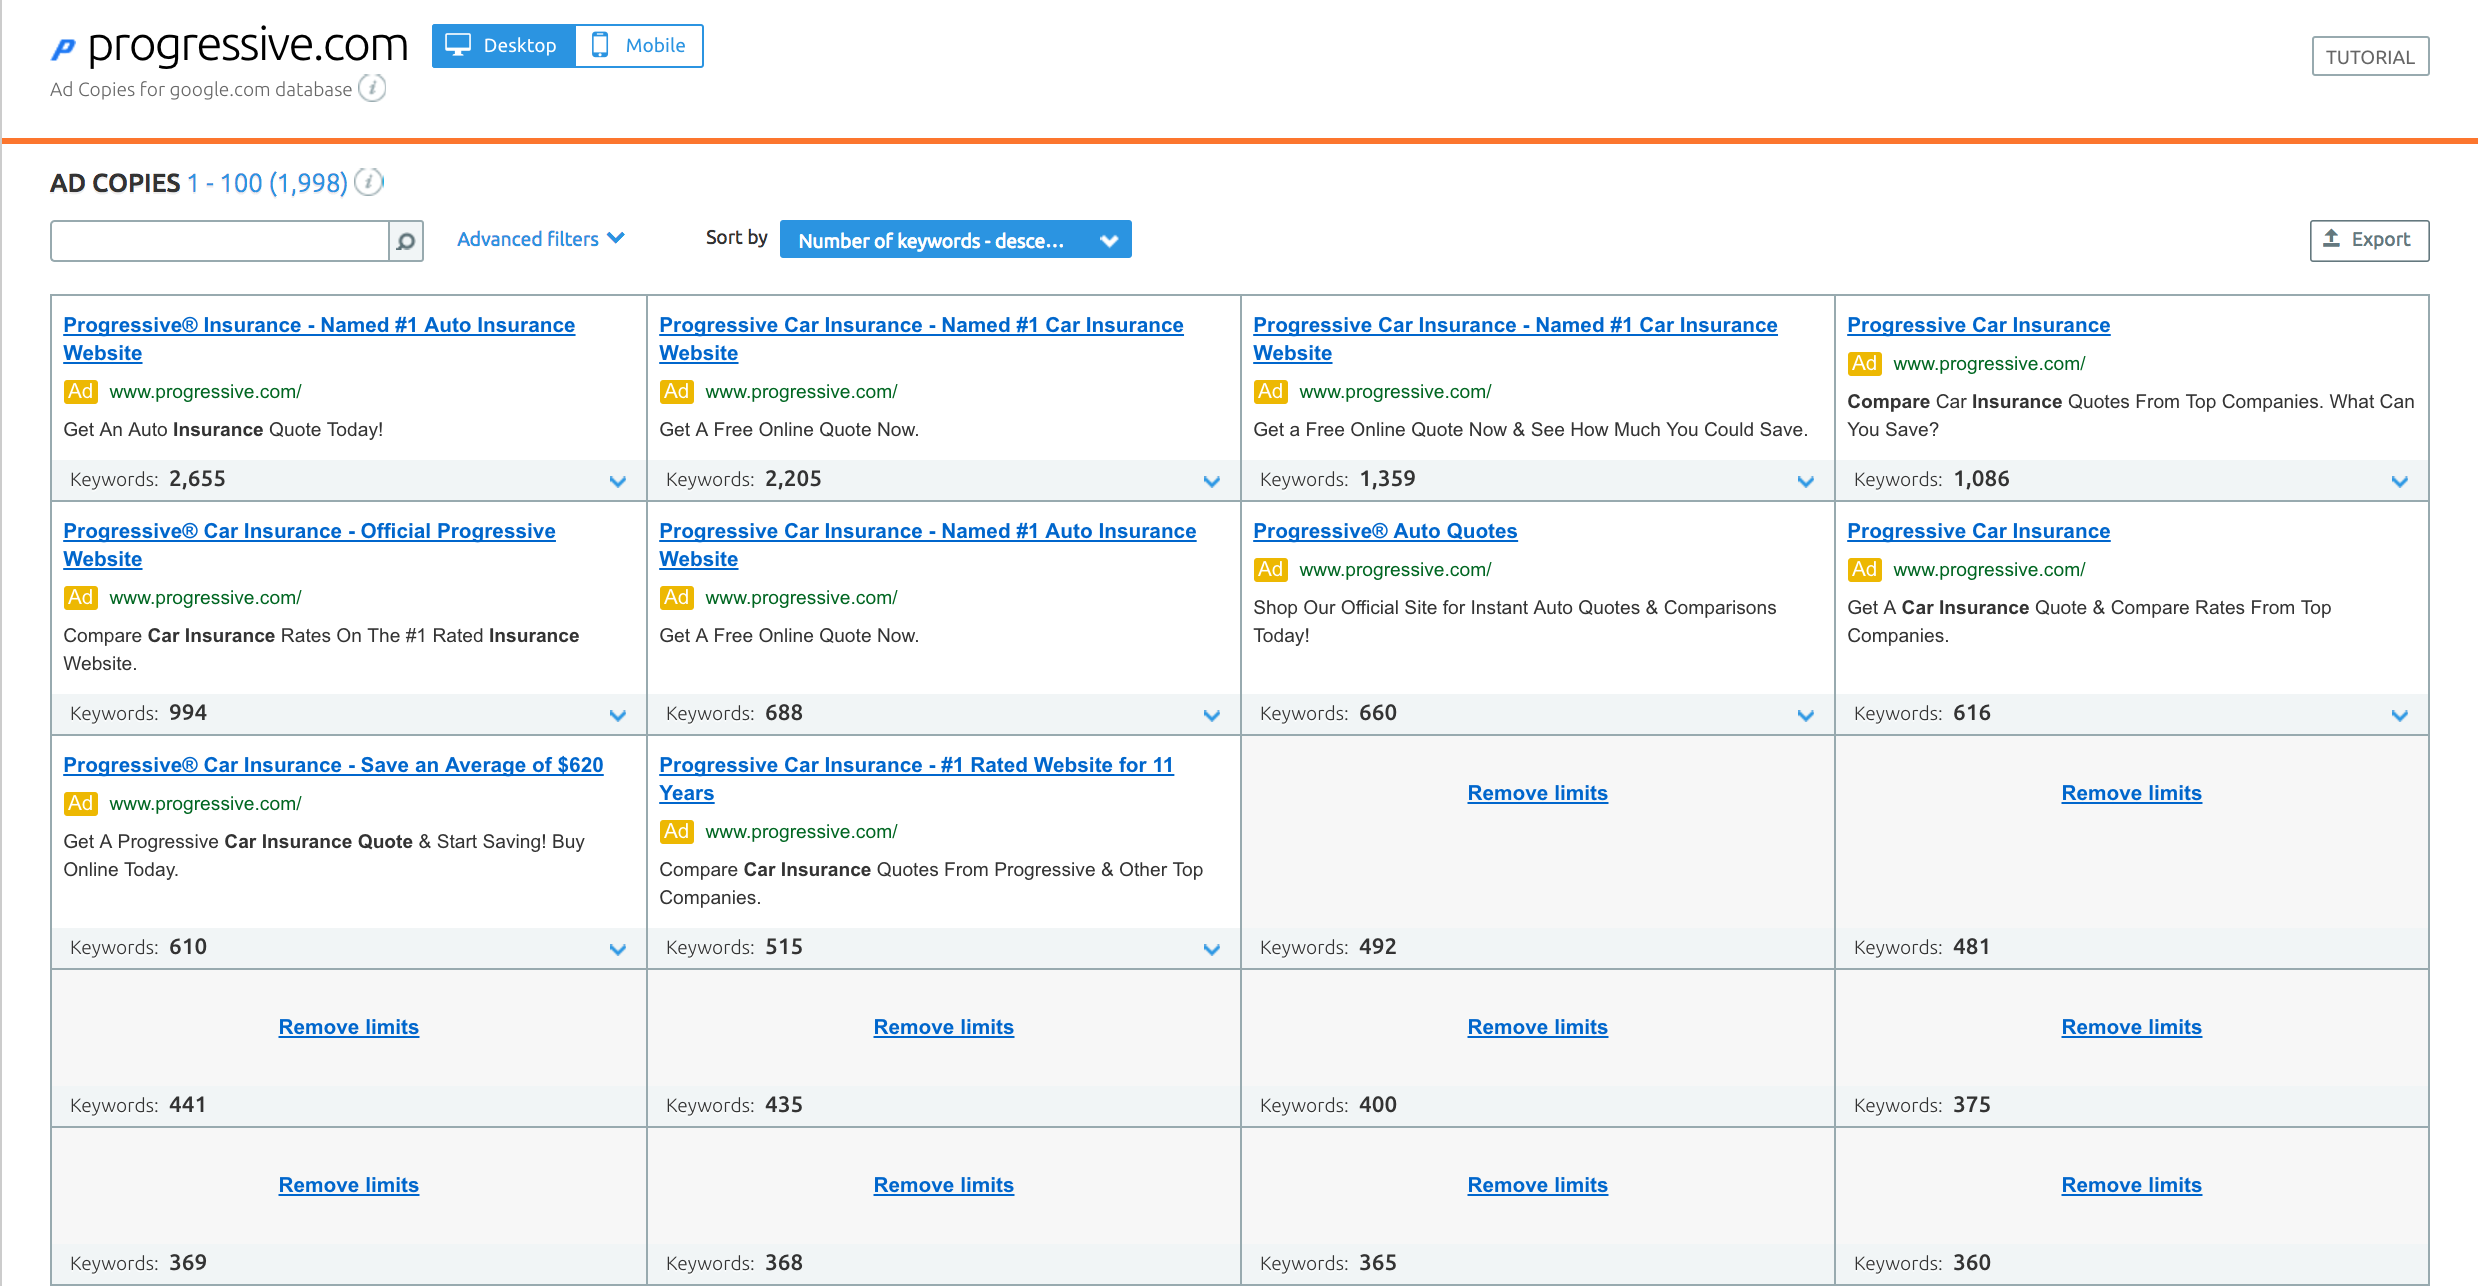Open Progressive Auto Quotes ad title link

[1385, 531]
